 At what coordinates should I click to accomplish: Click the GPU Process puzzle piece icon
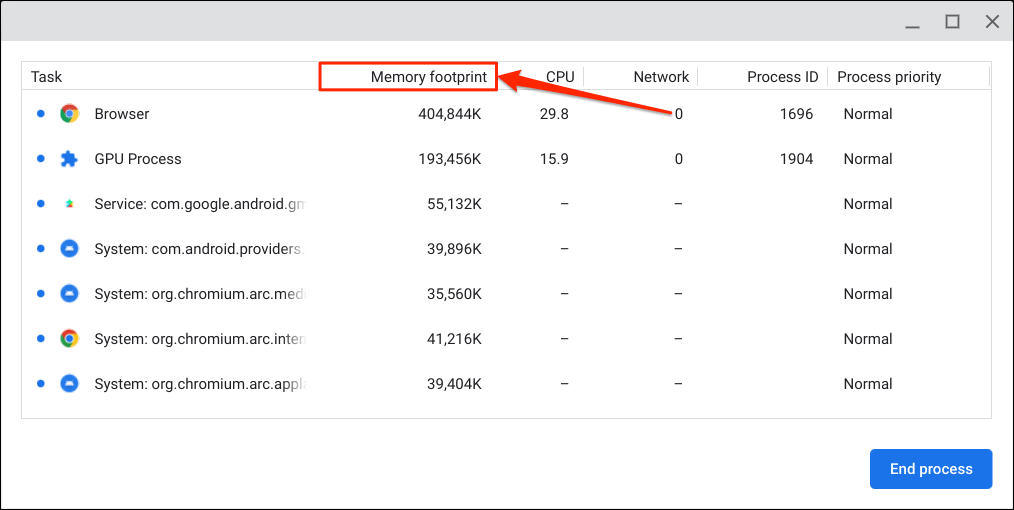69,159
